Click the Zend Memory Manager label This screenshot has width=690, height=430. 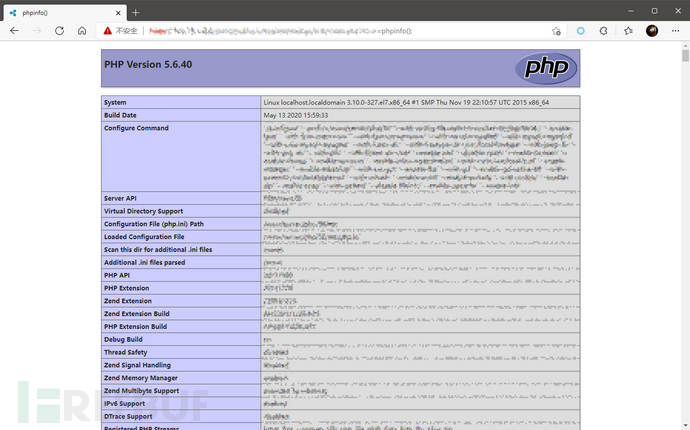coord(141,378)
